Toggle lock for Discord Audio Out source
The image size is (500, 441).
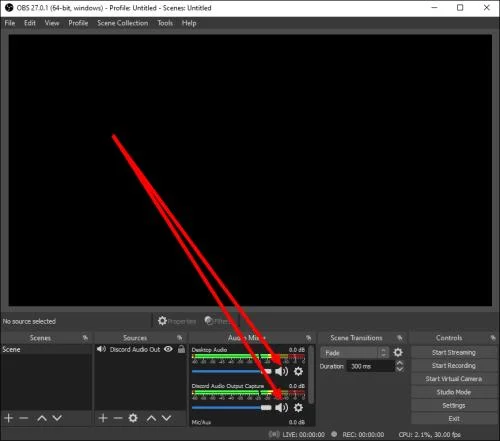point(181,349)
